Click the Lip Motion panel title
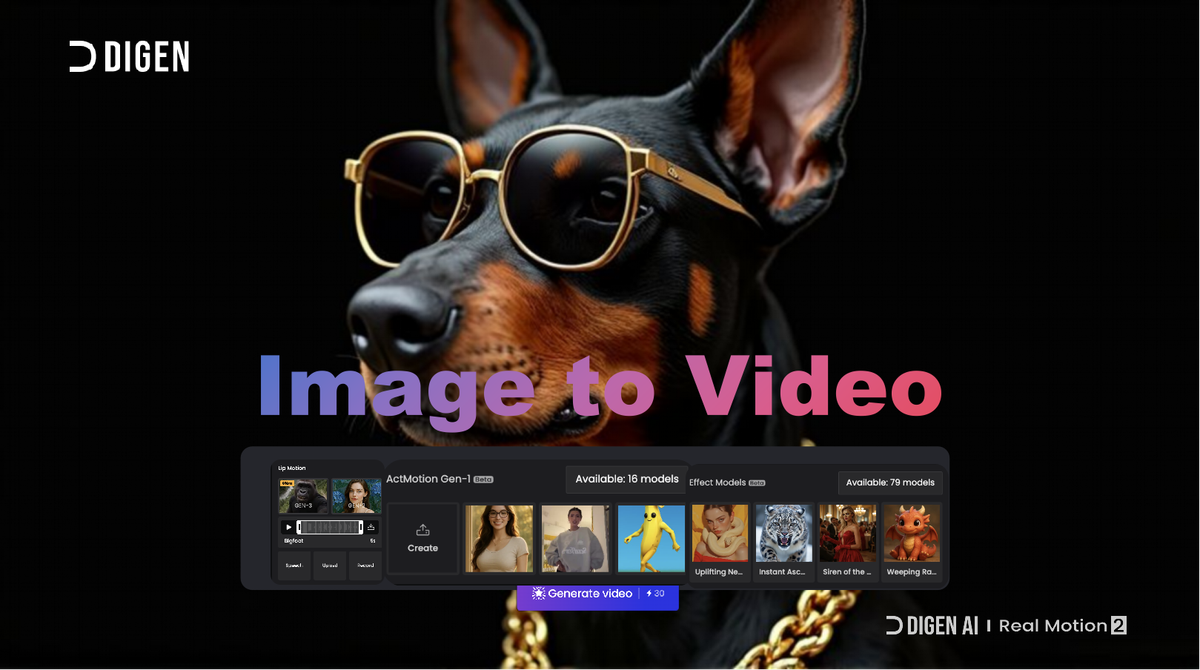Viewport: 1200px width, 670px height. [x=292, y=468]
